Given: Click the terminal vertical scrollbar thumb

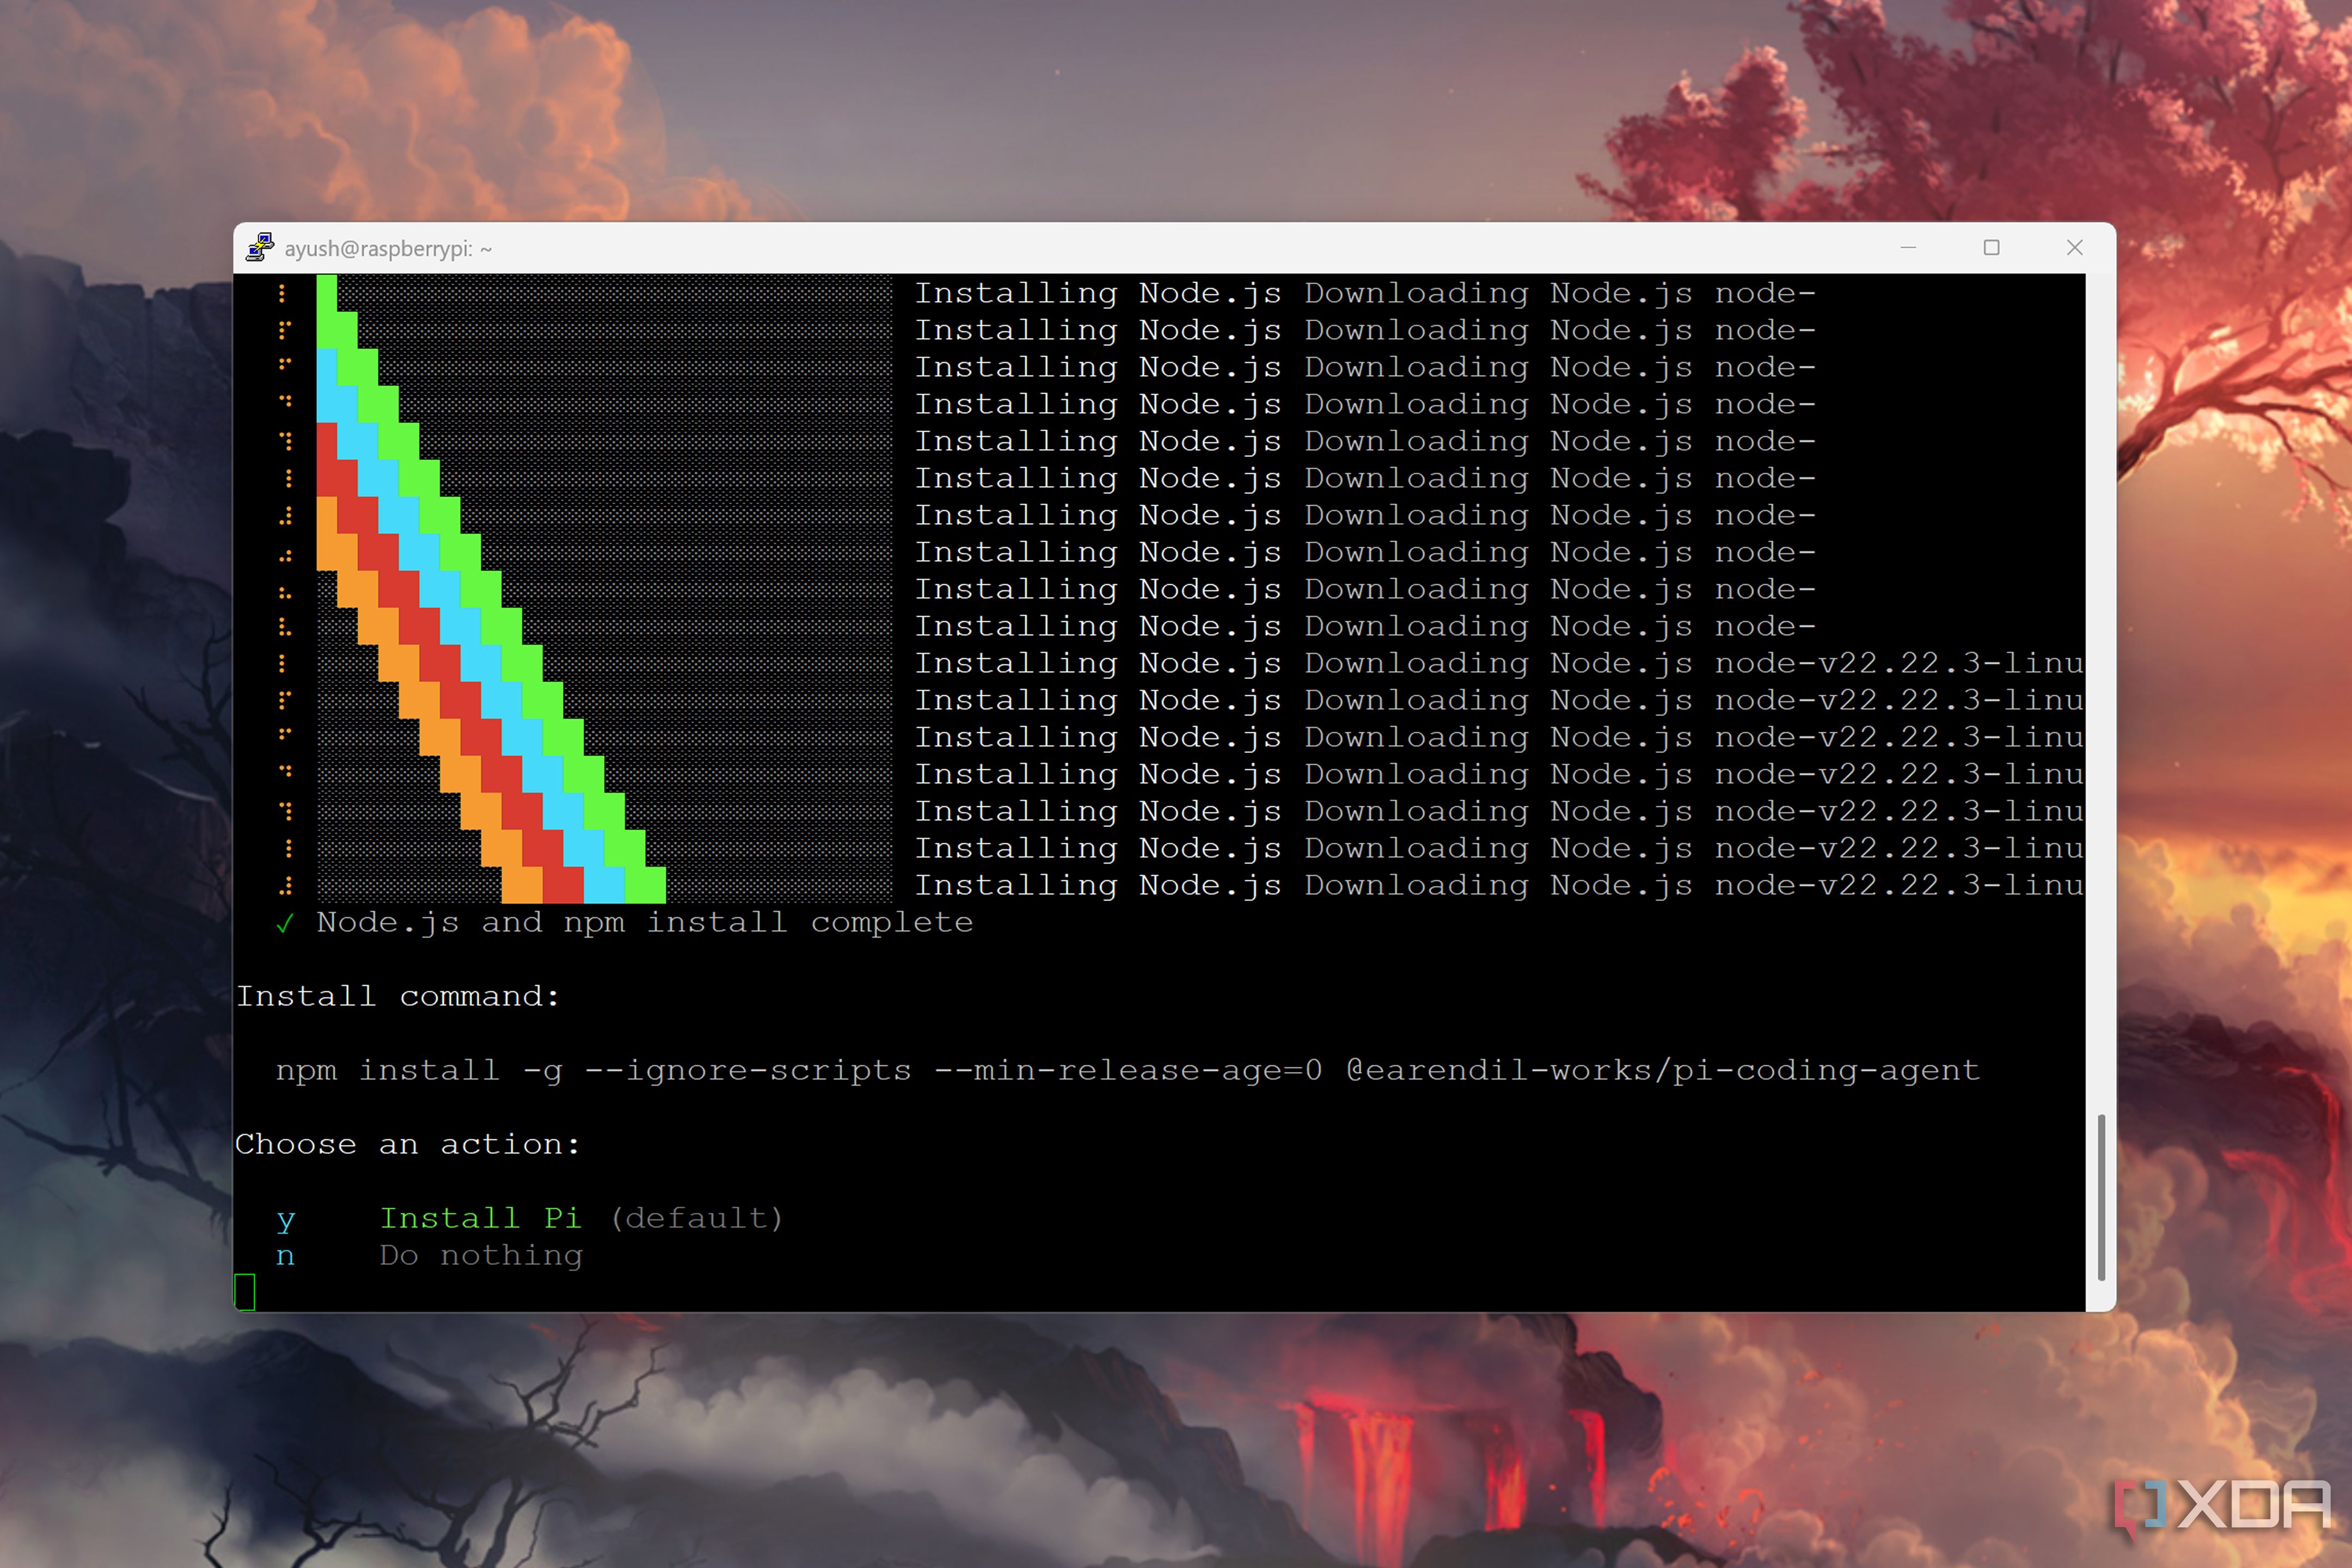Looking at the screenshot, I should [2101, 1196].
